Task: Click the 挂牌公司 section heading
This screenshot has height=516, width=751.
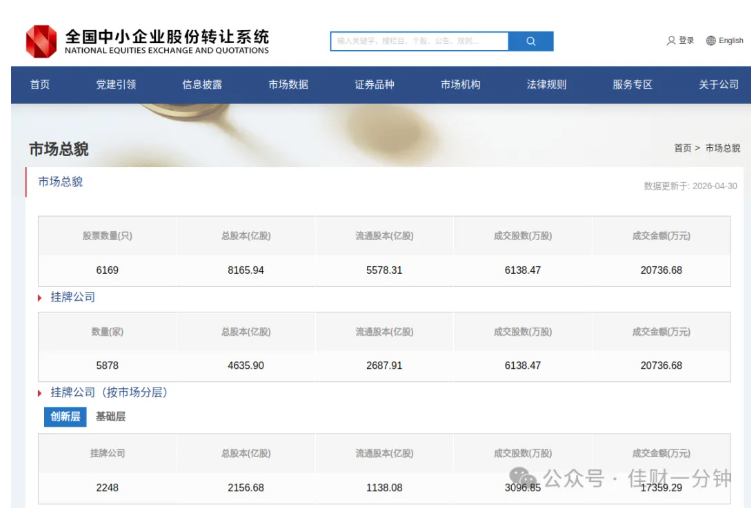Action: [x=73, y=297]
